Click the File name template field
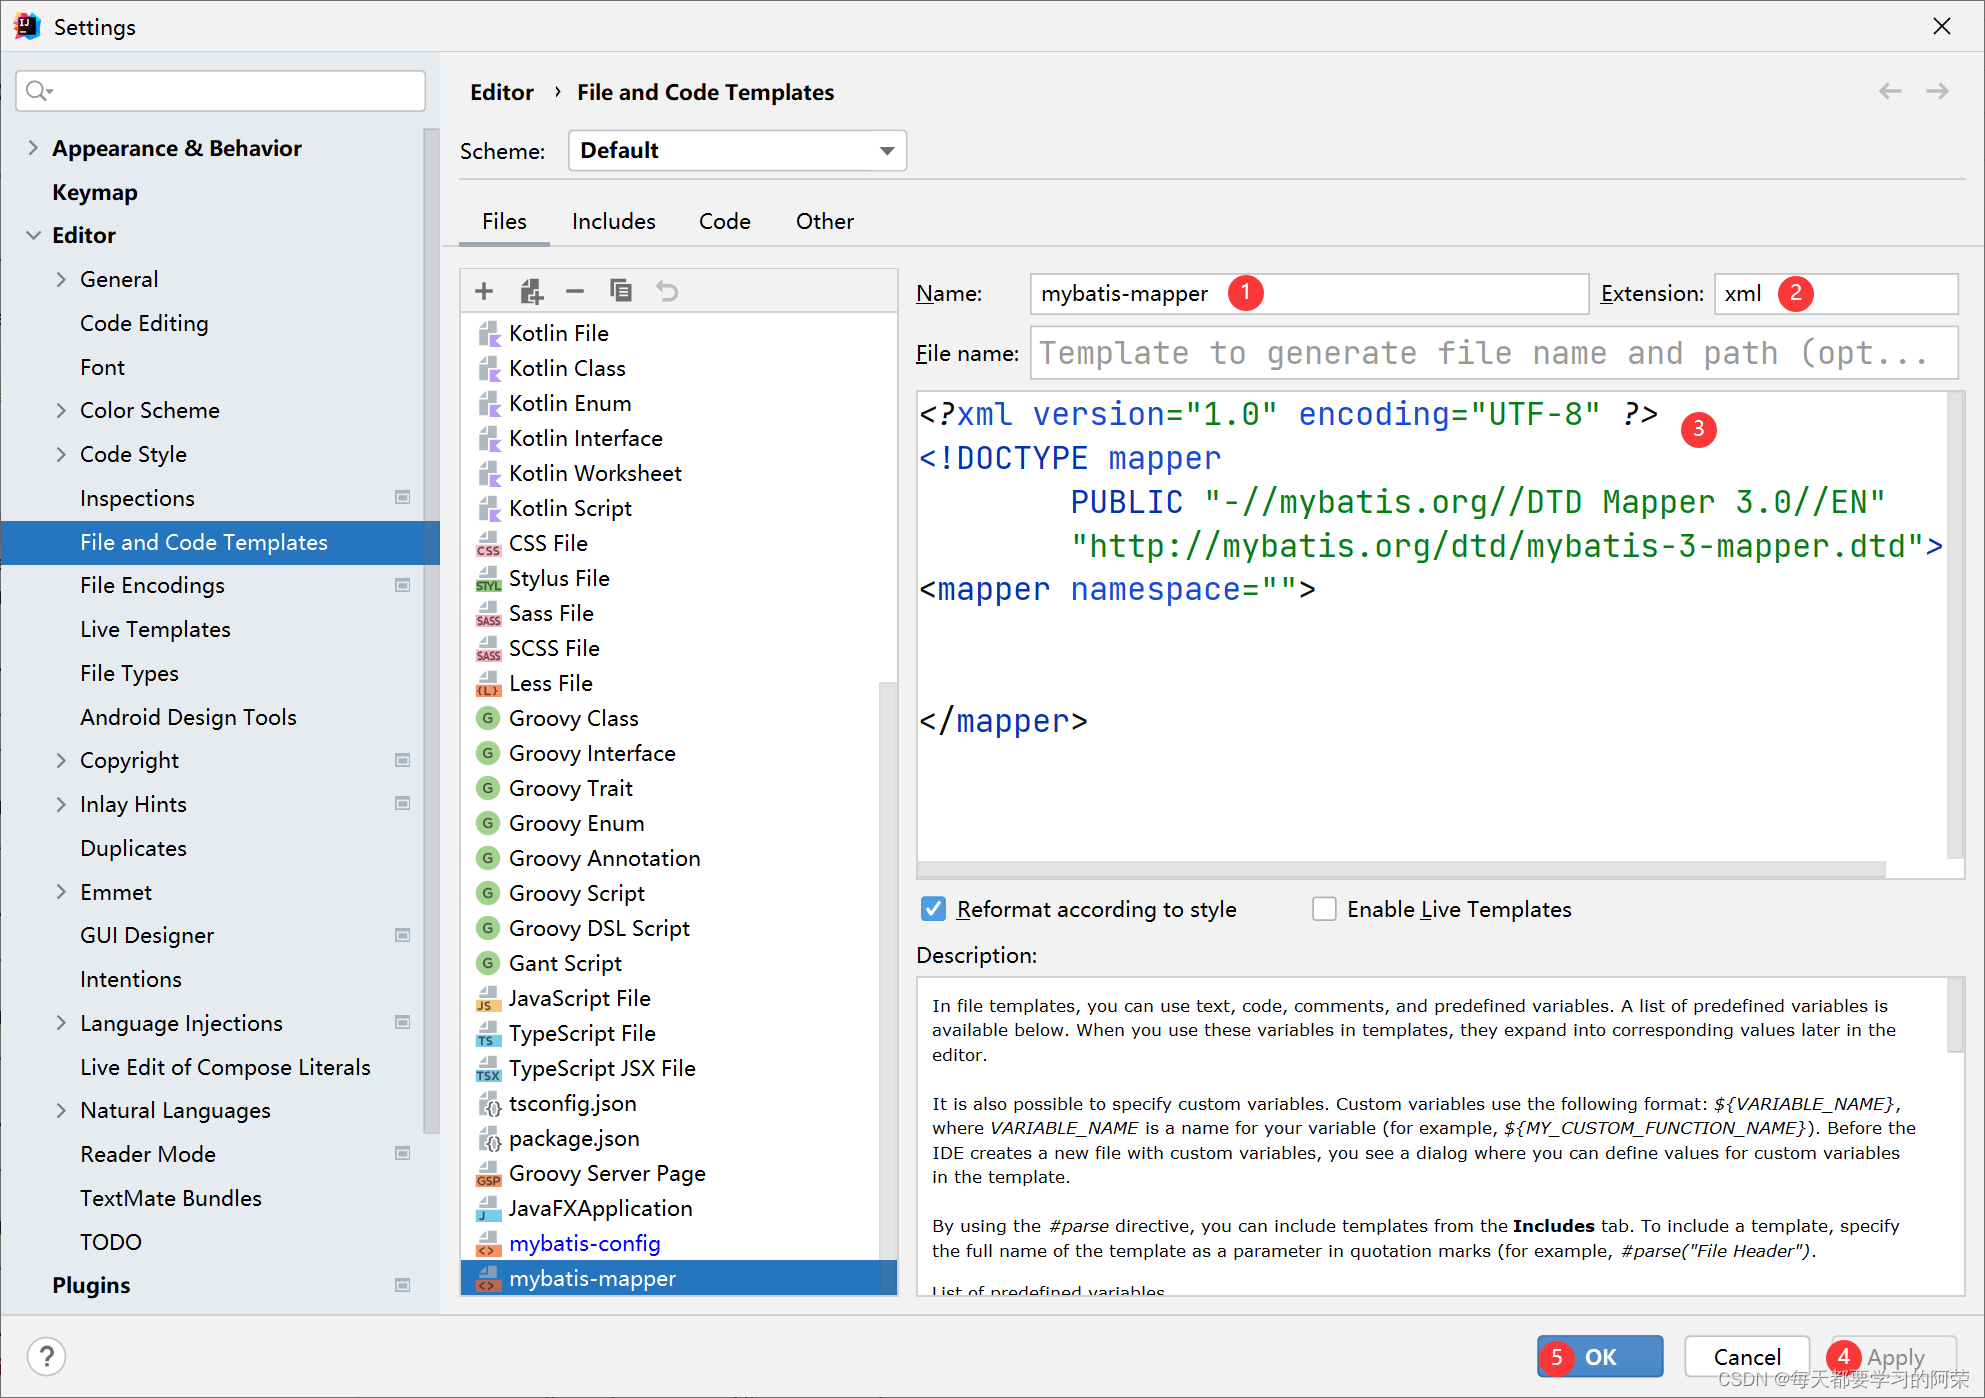The image size is (1985, 1398). click(x=1494, y=353)
